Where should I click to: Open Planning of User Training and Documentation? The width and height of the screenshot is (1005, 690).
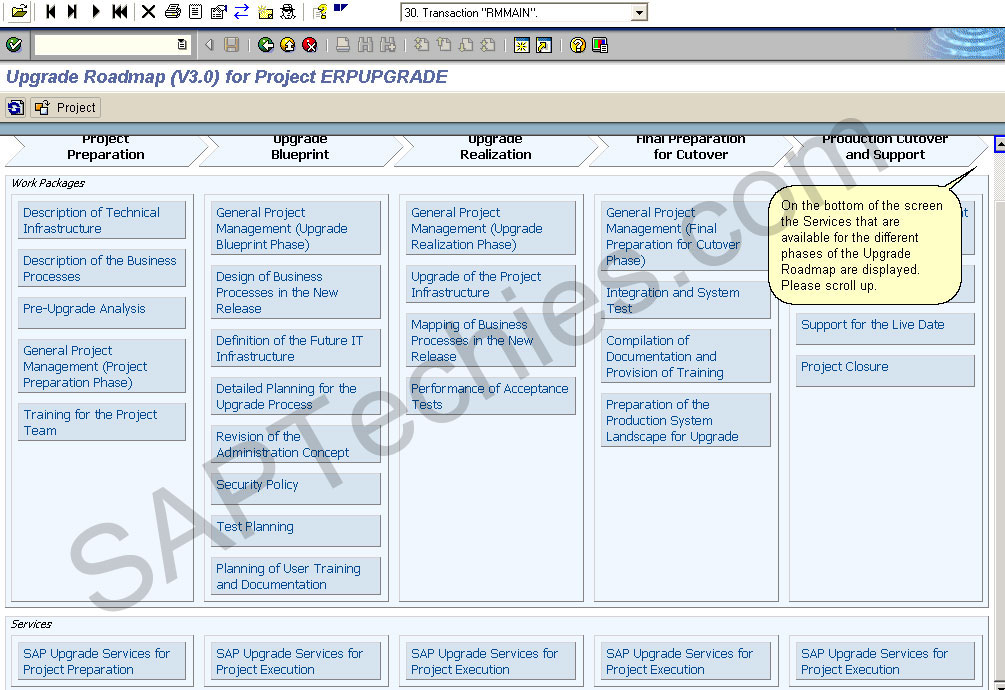pyautogui.click(x=295, y=576)
